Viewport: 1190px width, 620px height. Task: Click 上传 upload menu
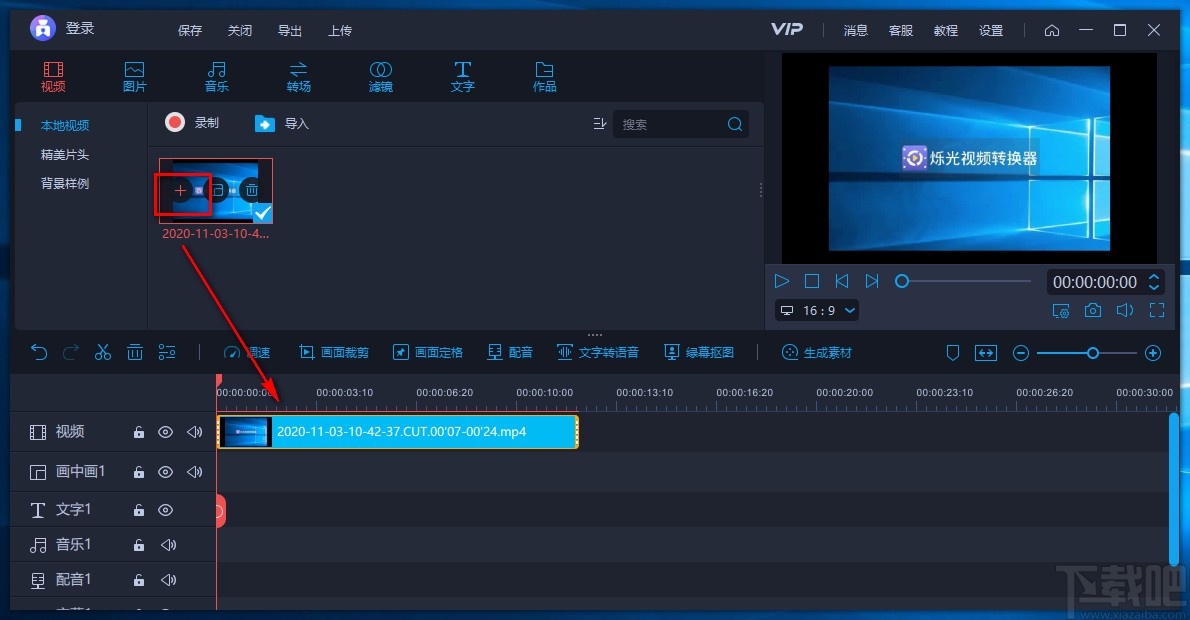point(340,30)
